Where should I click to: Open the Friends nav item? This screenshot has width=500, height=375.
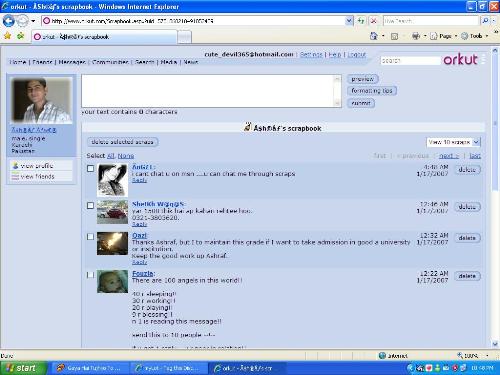(x=42, y=62)
